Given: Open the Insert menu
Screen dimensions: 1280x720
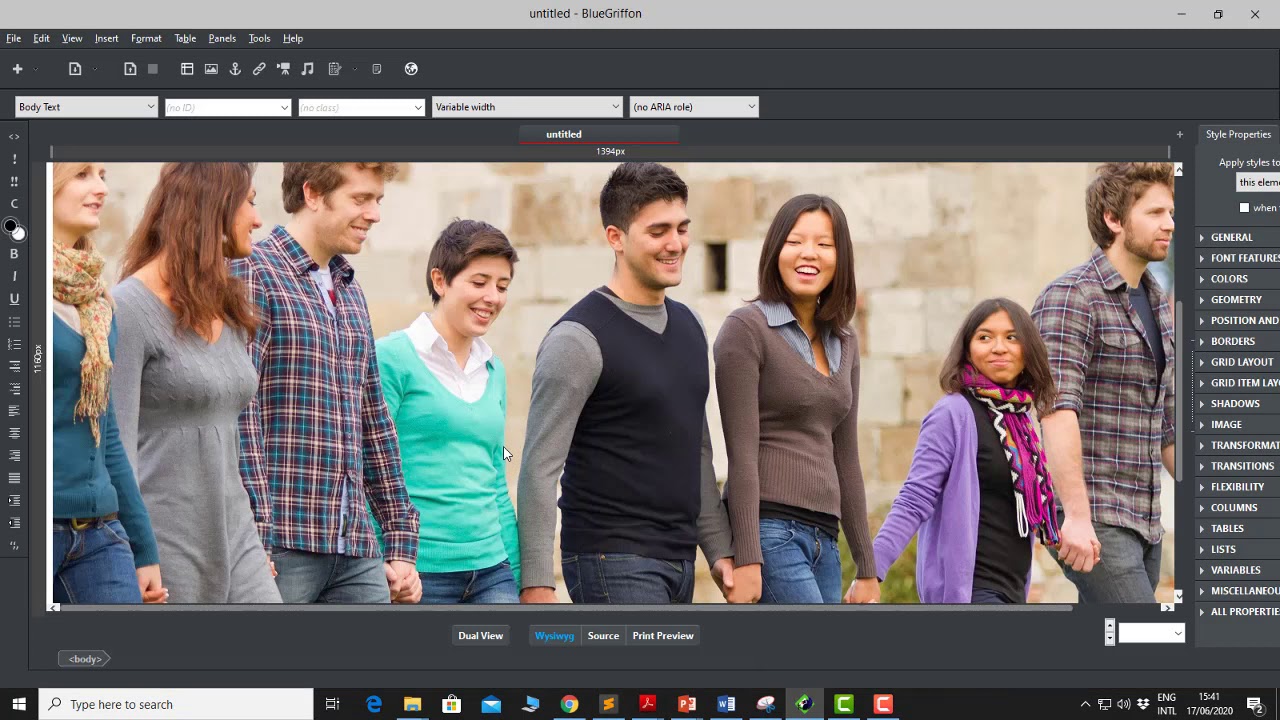Looking at the screenshot, I should [x=106, y=38].
